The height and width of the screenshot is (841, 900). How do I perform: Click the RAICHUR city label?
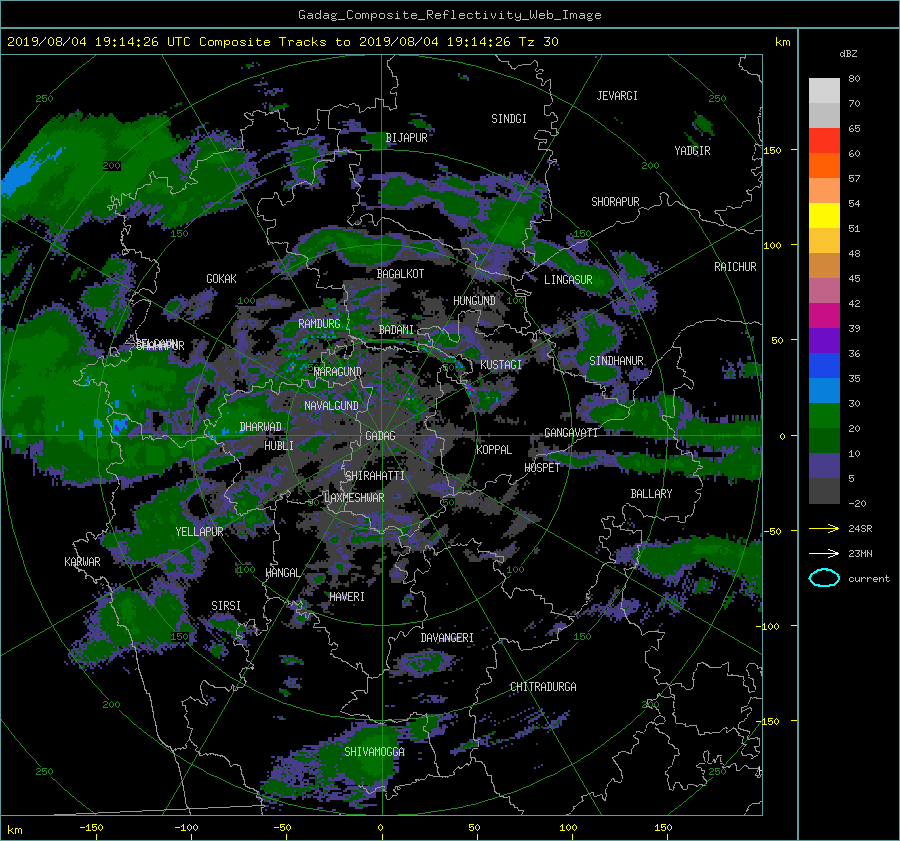click(x=735, y=267)
